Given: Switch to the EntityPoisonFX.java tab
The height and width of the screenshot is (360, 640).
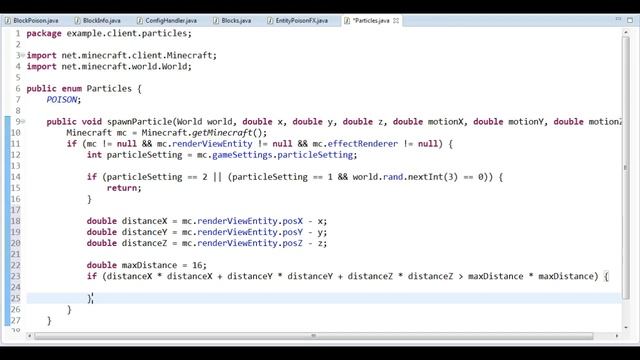Looking at the screenshot, I should 298,20.
